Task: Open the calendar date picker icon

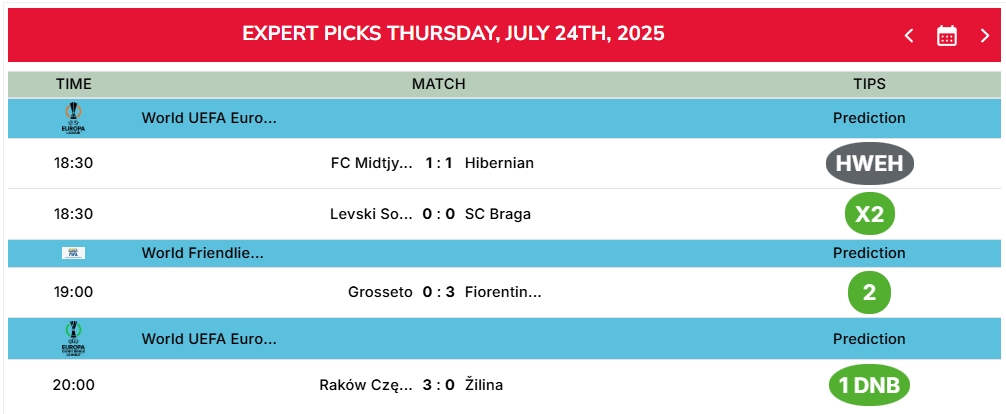Action: [x=946, y=36]
